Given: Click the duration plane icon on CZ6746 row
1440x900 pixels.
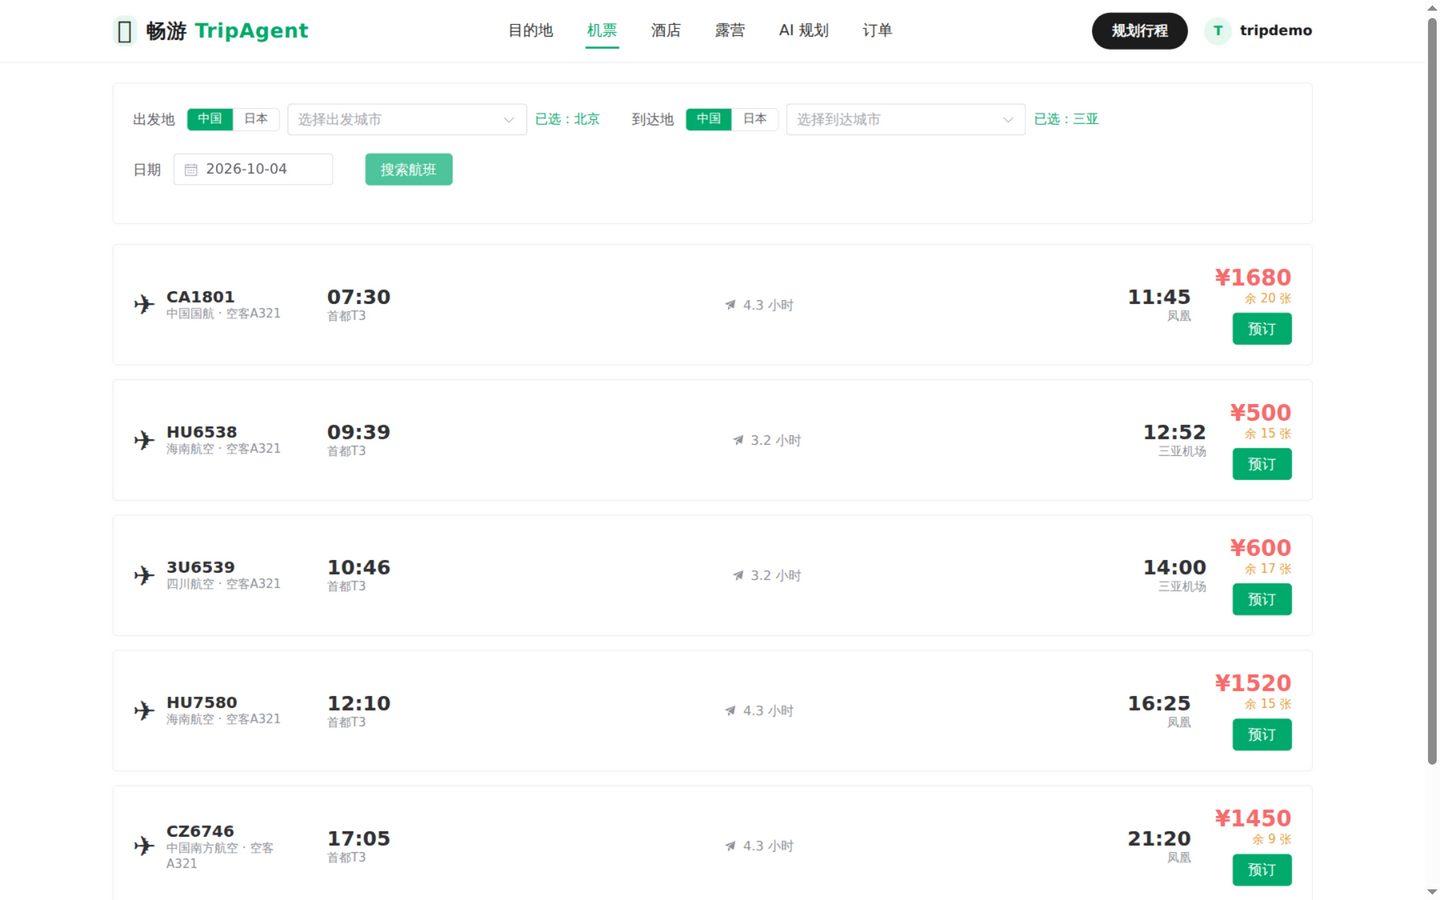Looking at the screenshot, I should (x=730, y=846).
